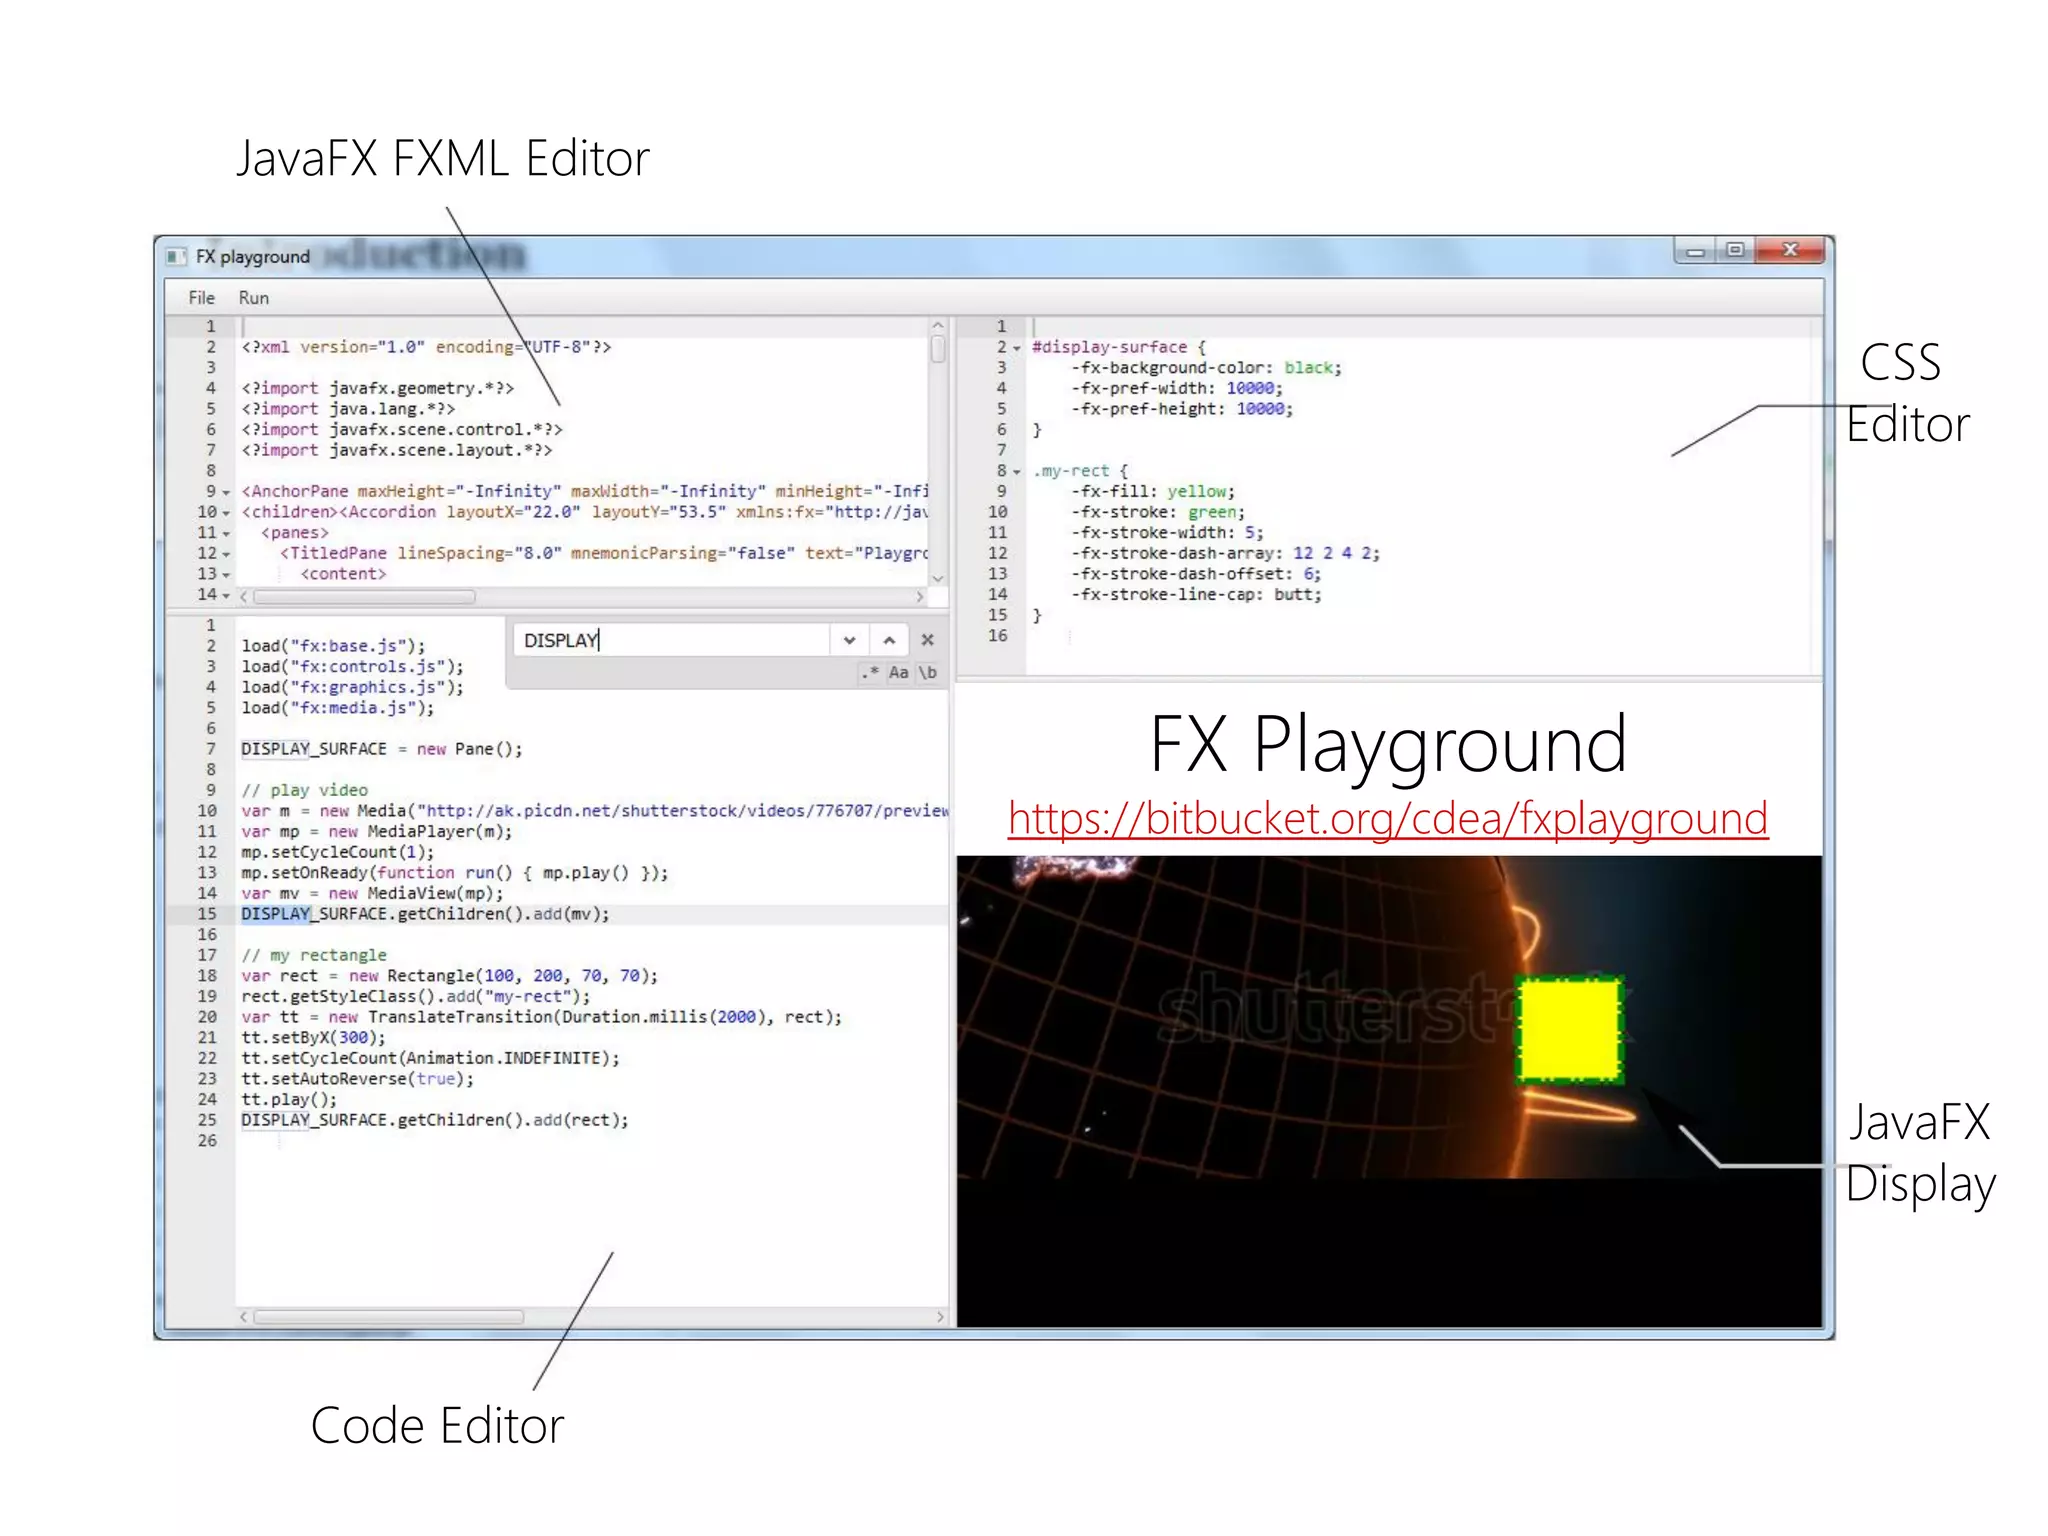Click code editor horizontal scroll left arrow
Screen dimensions: 2048x1536
pos(244,1317)
